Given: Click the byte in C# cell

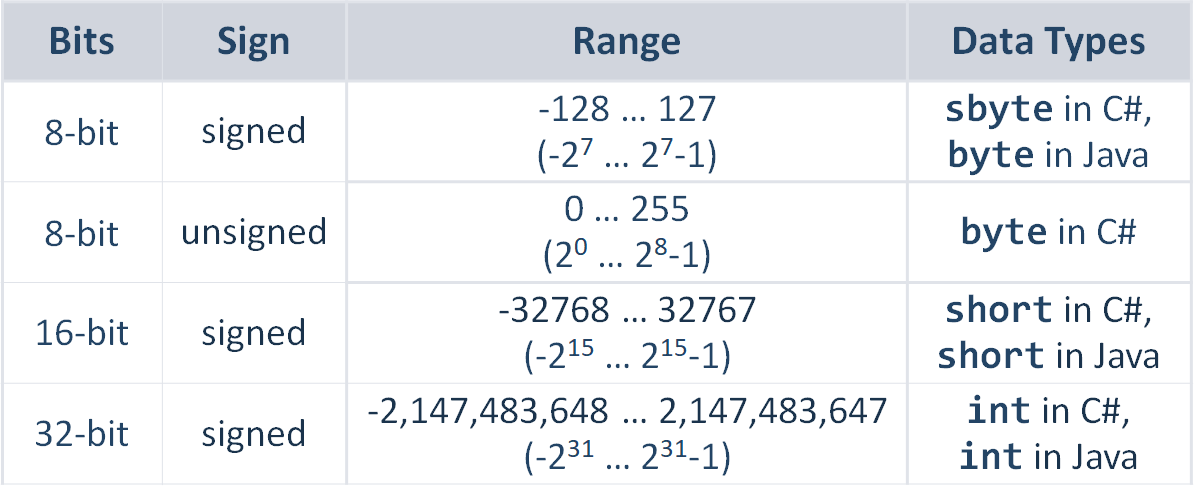Looking at the screenshot, I should (1049, 232).
